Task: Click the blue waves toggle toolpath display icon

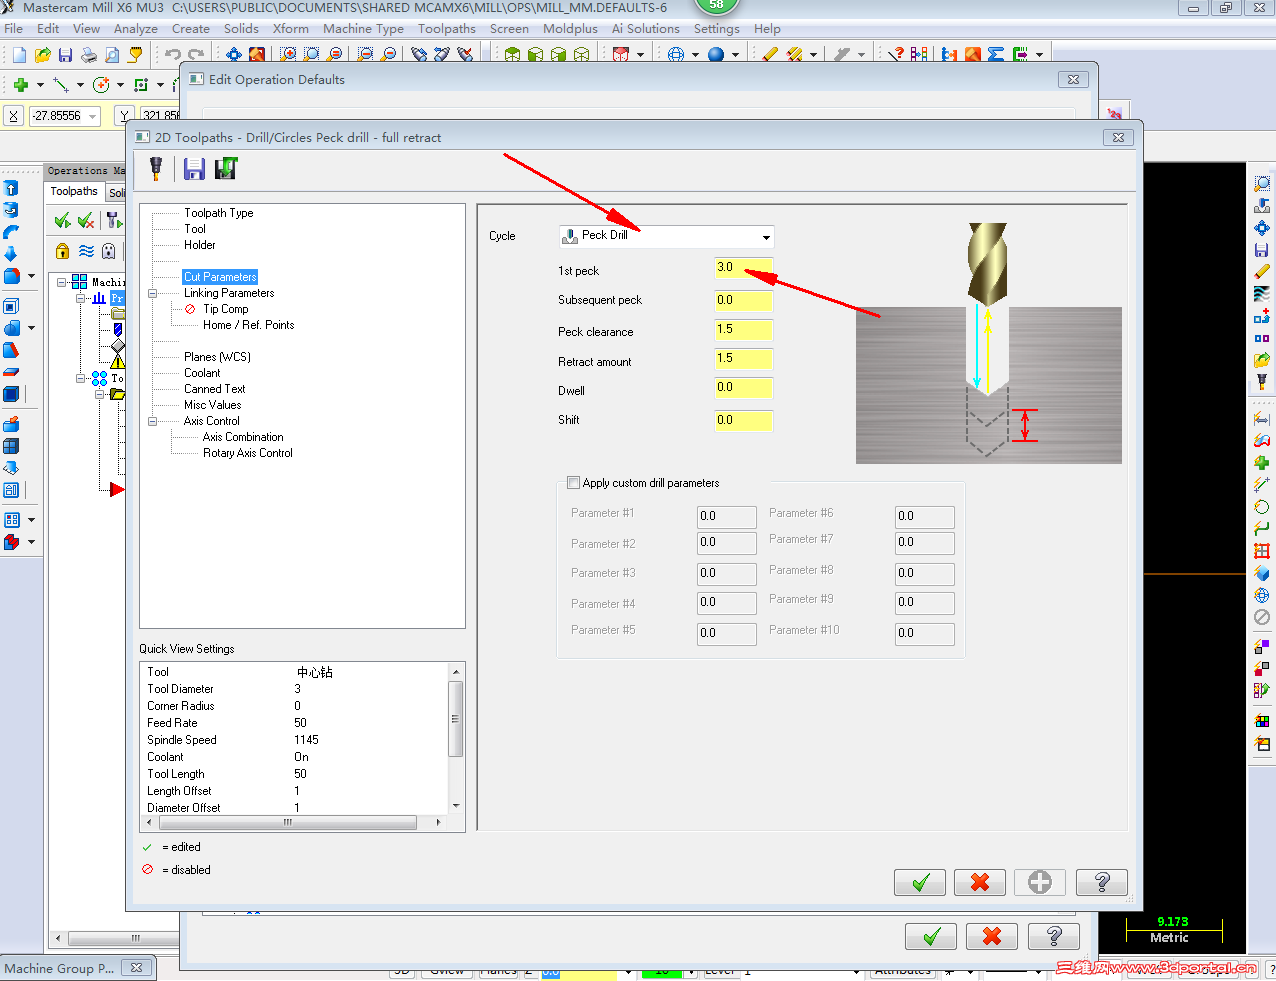Action: click(86, 251)
